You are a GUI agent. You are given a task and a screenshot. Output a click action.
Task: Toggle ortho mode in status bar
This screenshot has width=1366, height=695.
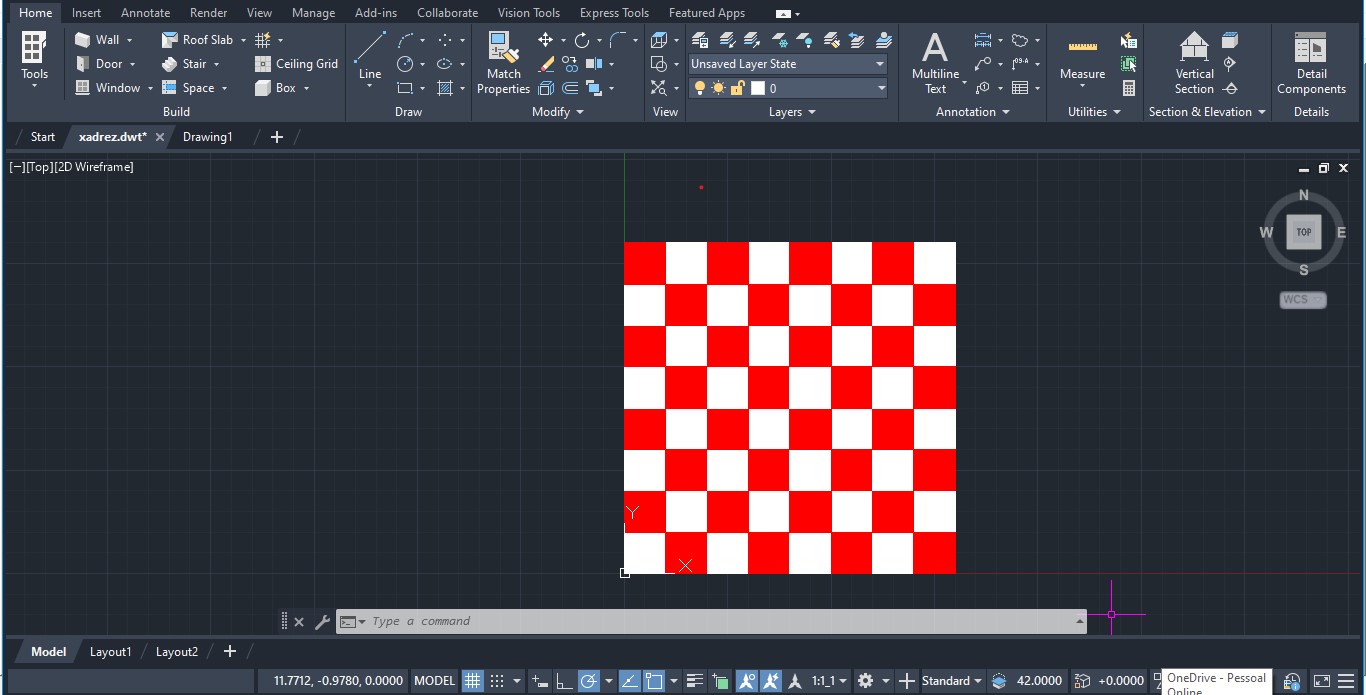[564, 681]
